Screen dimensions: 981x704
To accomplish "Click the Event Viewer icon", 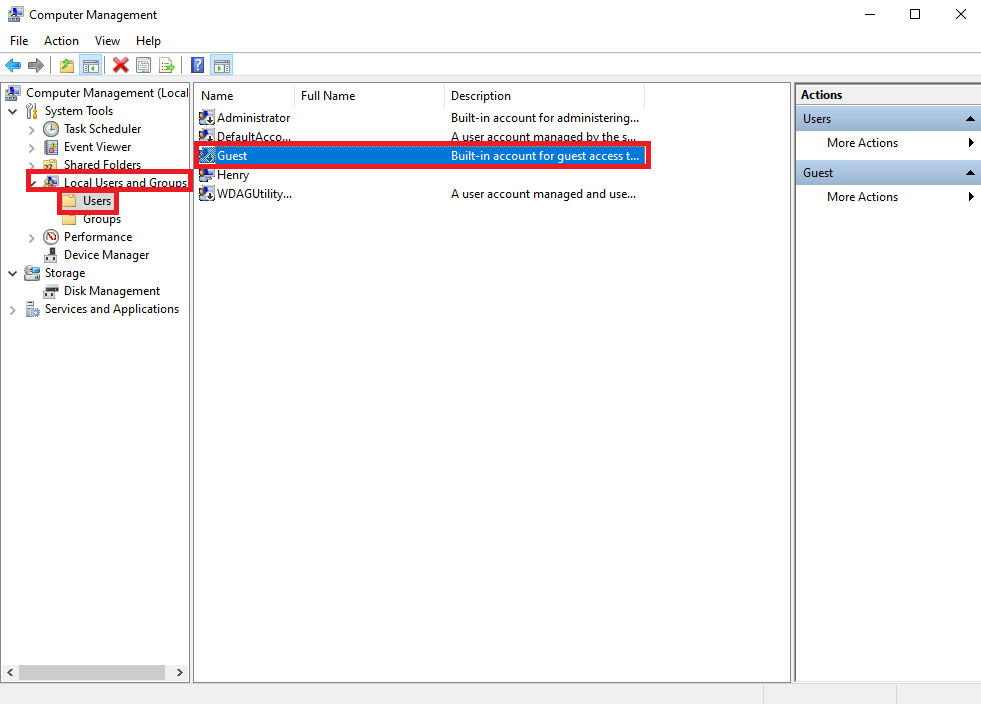I will click(x=51, y=147).
